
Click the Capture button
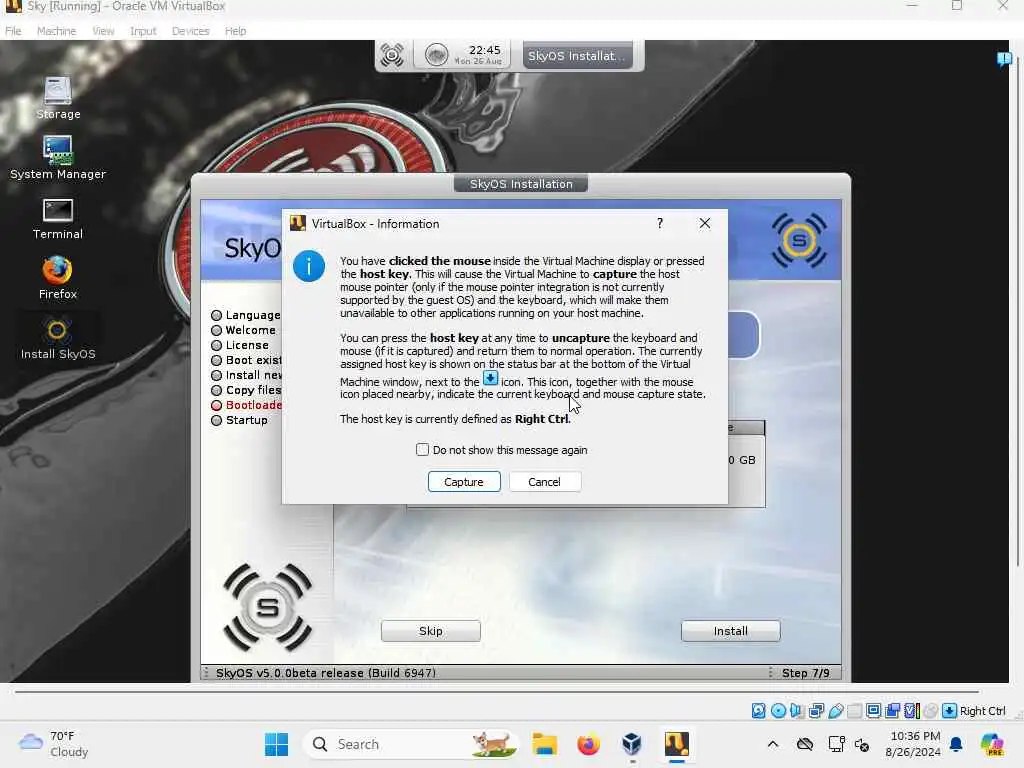464,482
